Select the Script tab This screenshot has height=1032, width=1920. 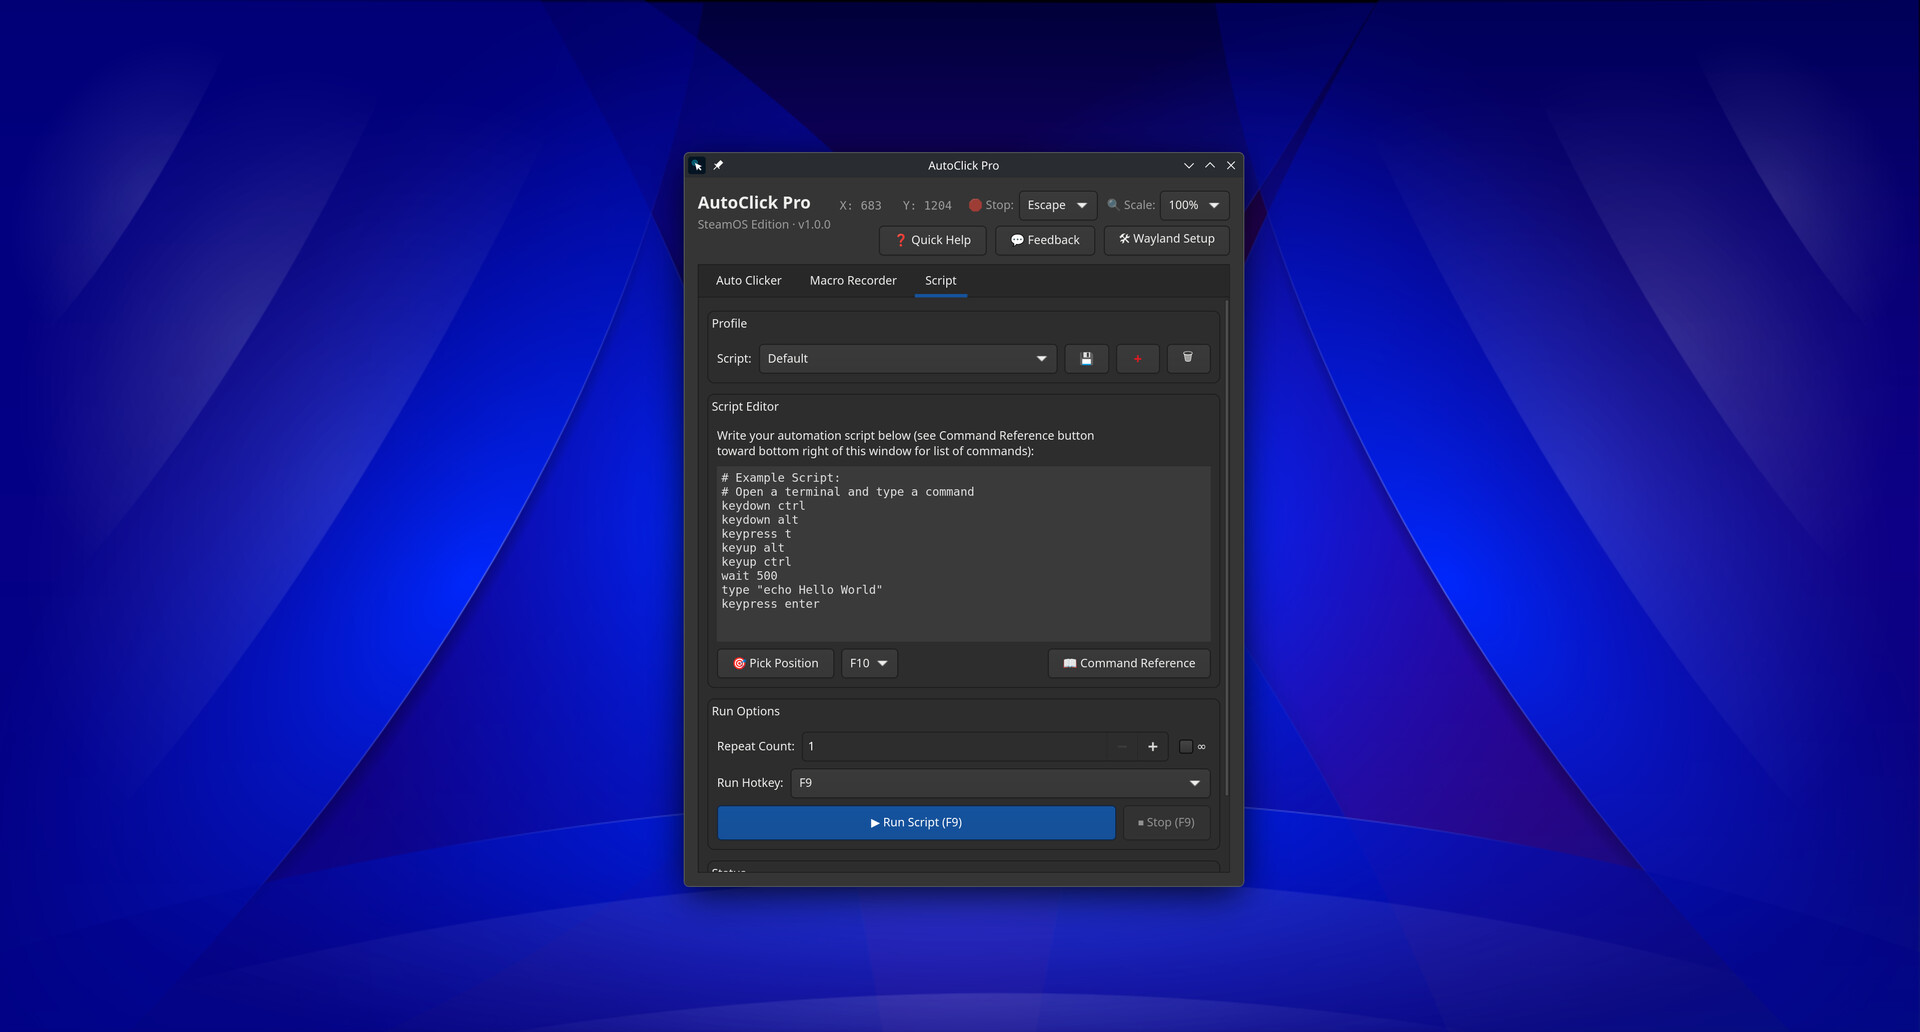pos(940,281)
